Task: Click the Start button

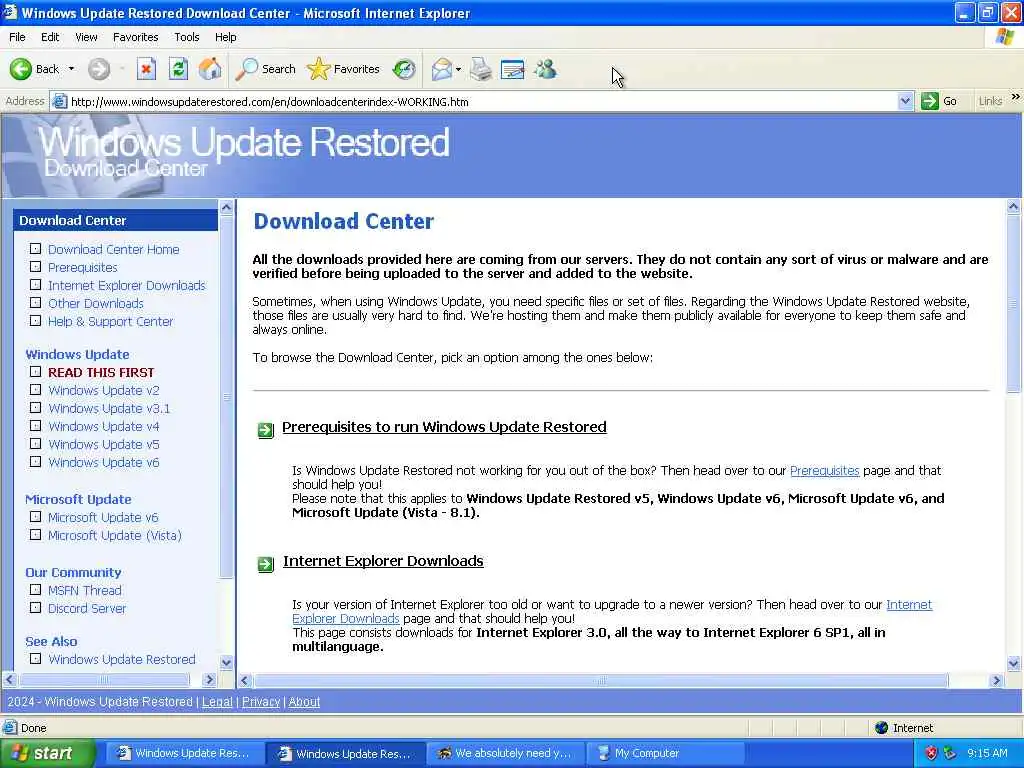Action: point(47,753)
